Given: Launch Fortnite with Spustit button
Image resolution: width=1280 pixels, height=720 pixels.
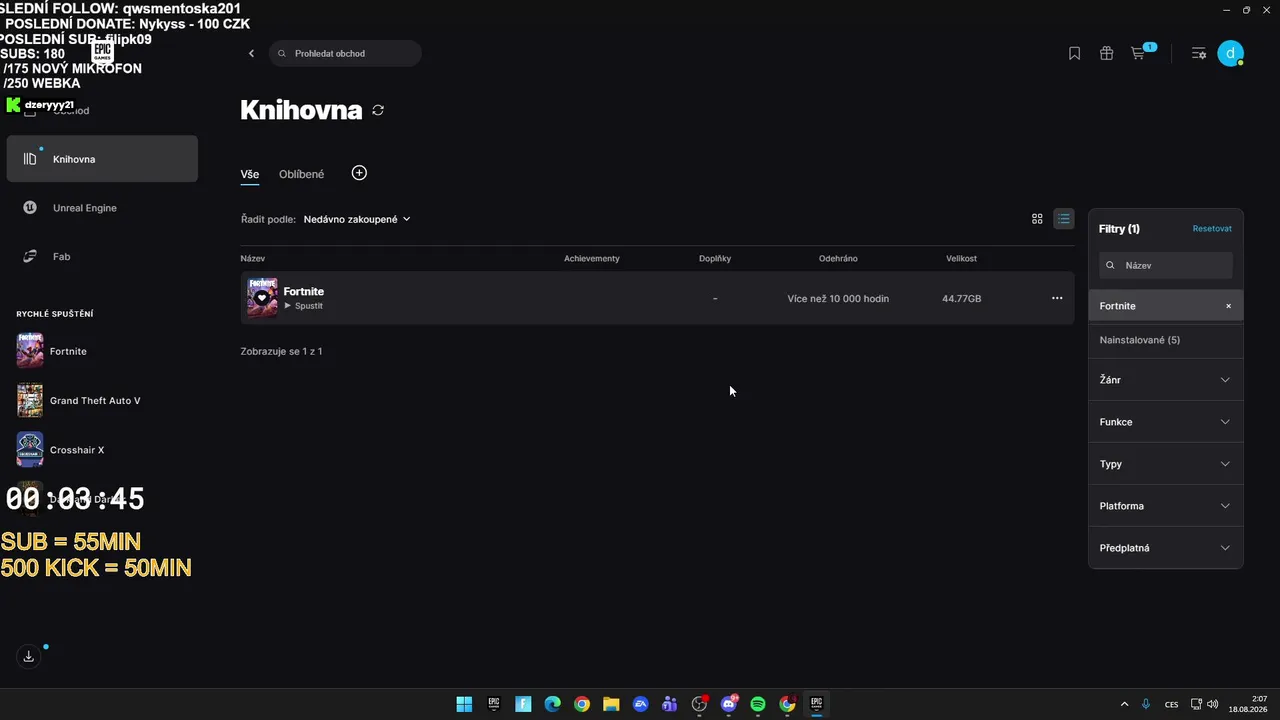Looking at the screenshot, I should coord(304,306).
